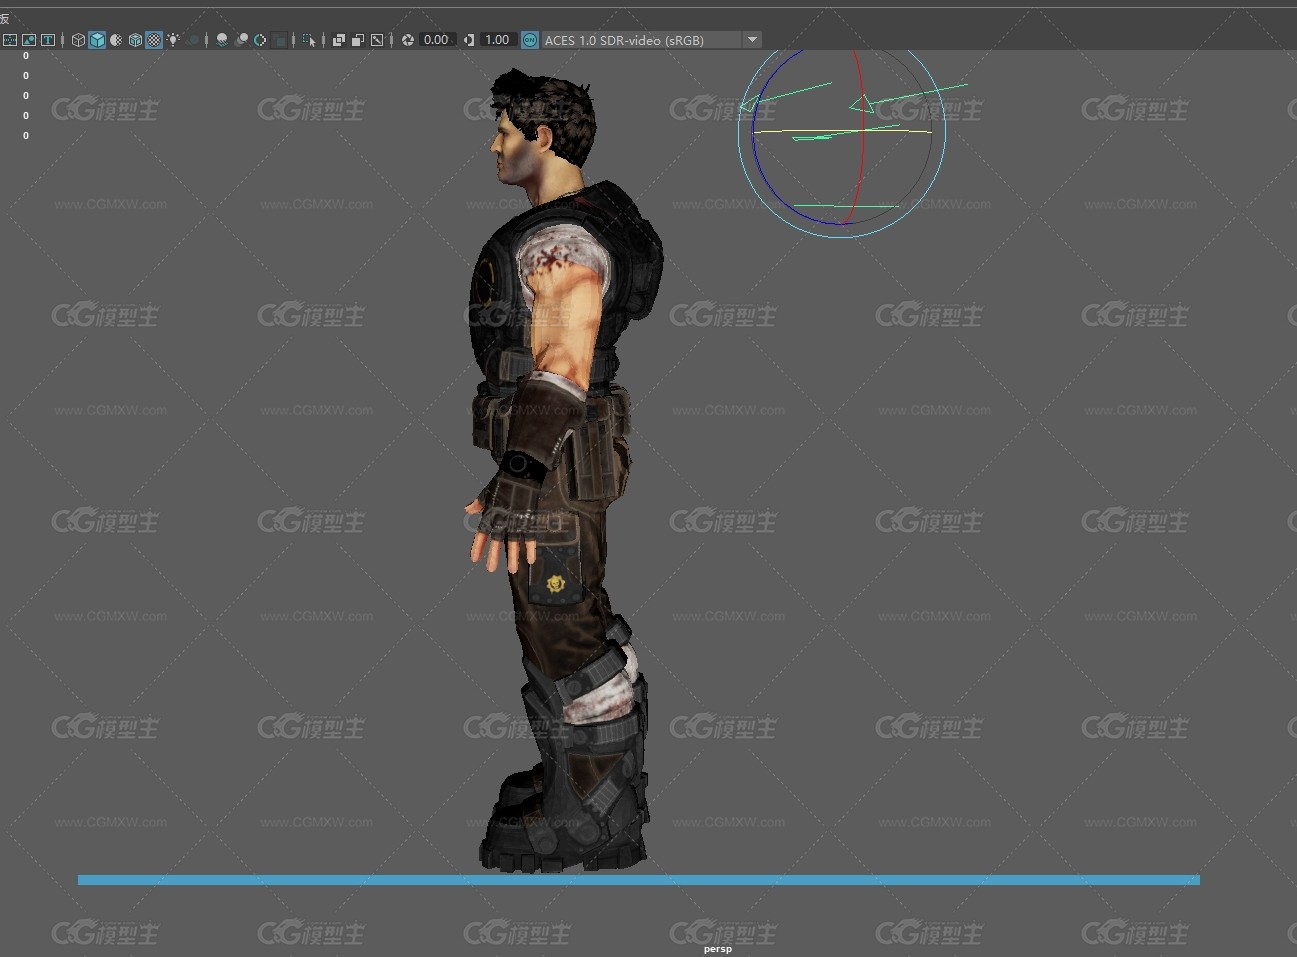This screenshot has height=957, width=1297.
Task: Toggle X-ray joints icon
Action: click(x=377, y=40)
